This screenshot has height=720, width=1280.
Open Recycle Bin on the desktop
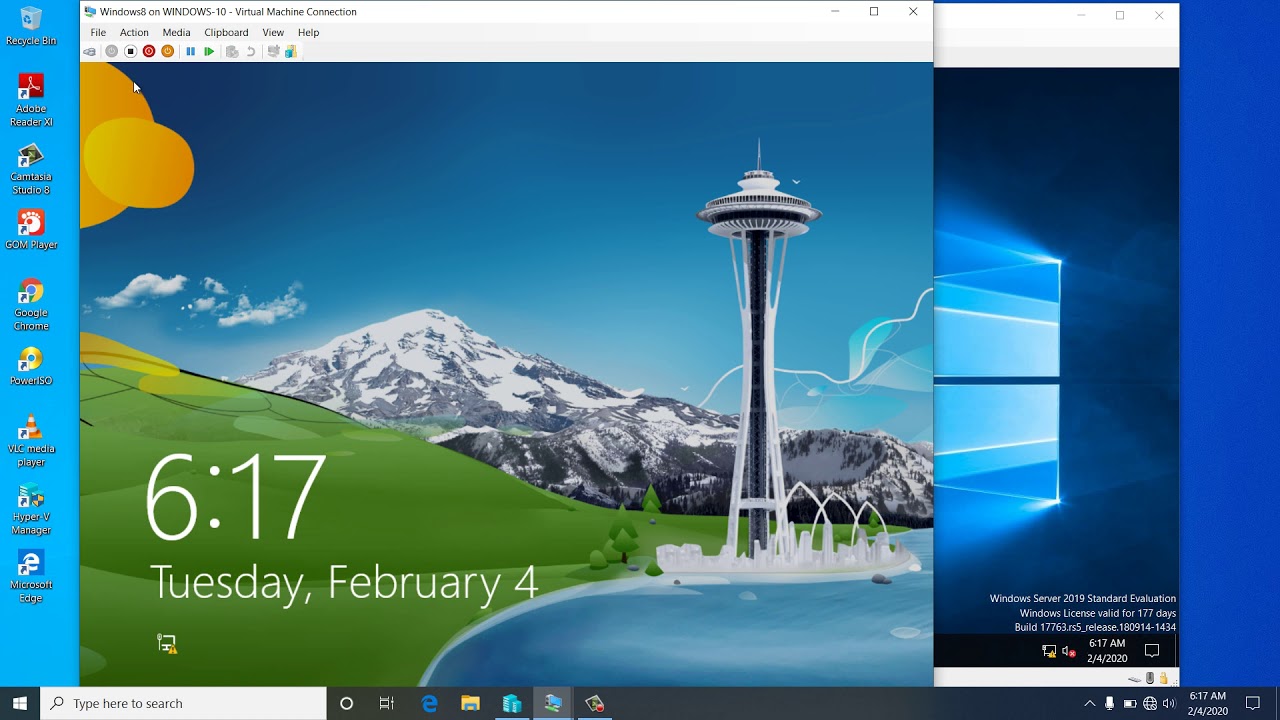click(x=31, y=26)
